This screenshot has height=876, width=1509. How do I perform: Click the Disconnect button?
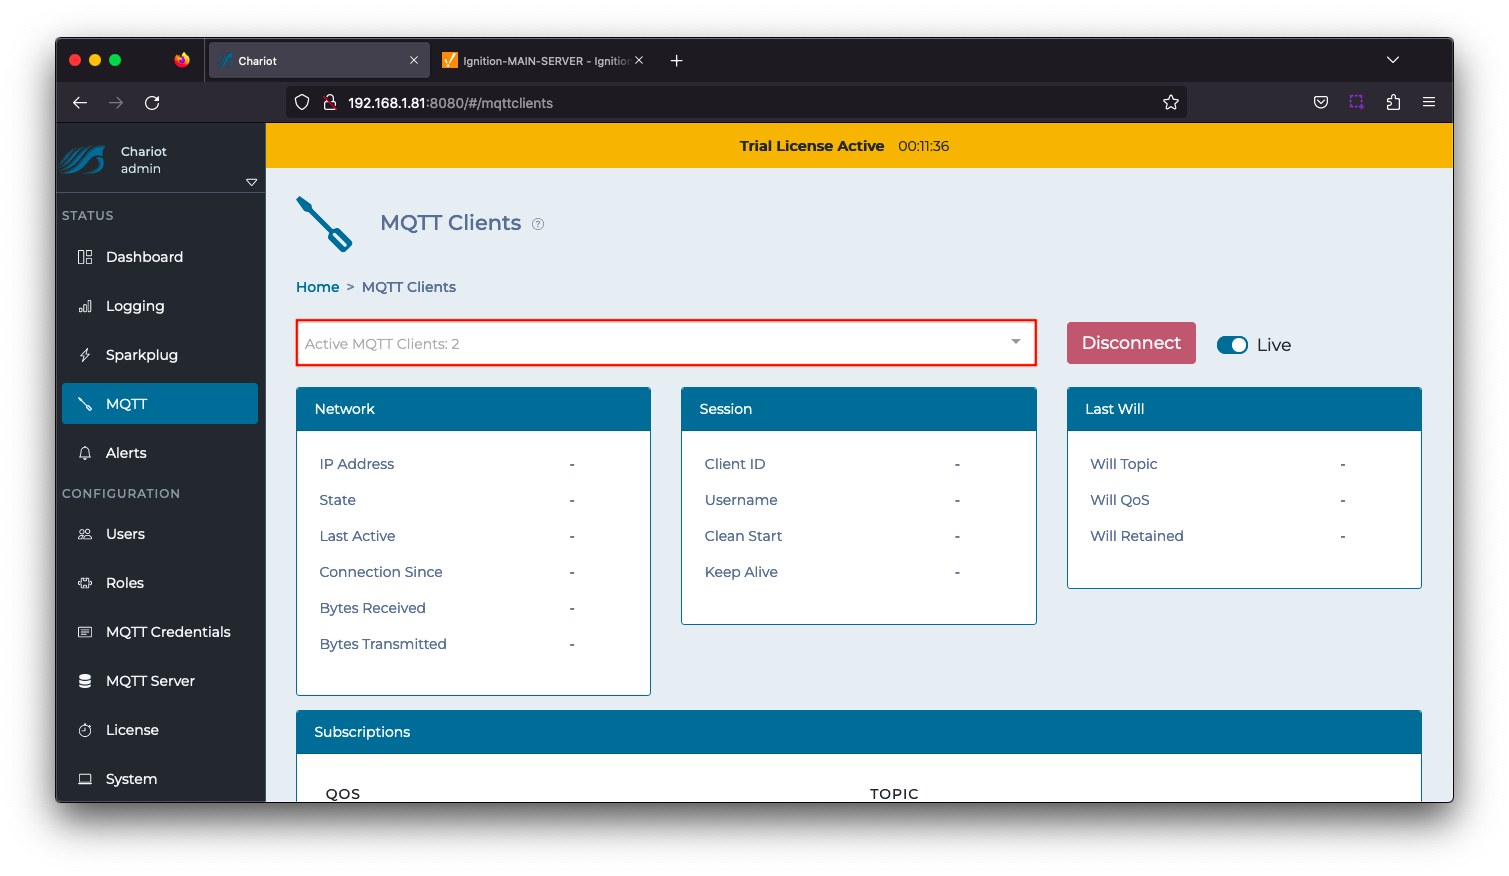(x=1131, y=343)
